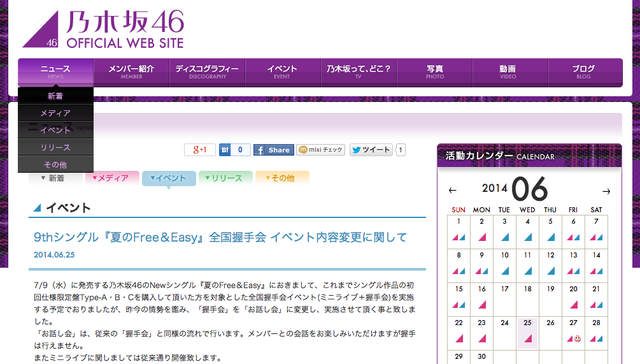The width and height of the screenshot is (640, 364).
Task: Open the イベント EVENT navigation tab
Action: tap(282, 72)
